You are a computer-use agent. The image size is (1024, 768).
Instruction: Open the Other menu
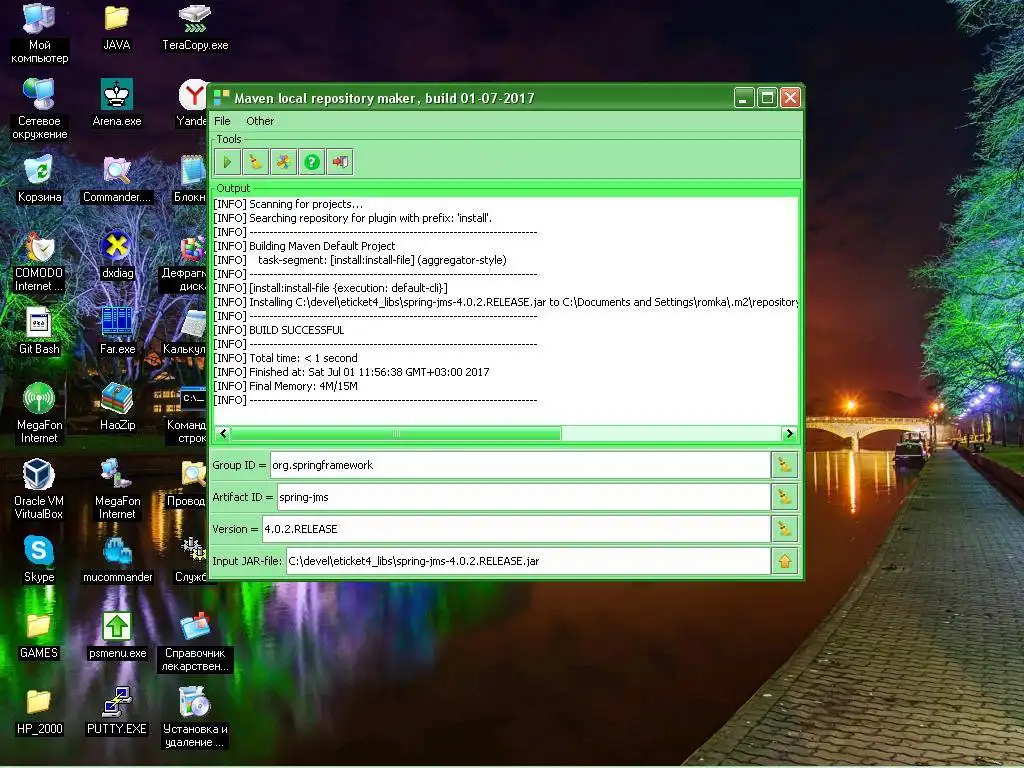260,121
